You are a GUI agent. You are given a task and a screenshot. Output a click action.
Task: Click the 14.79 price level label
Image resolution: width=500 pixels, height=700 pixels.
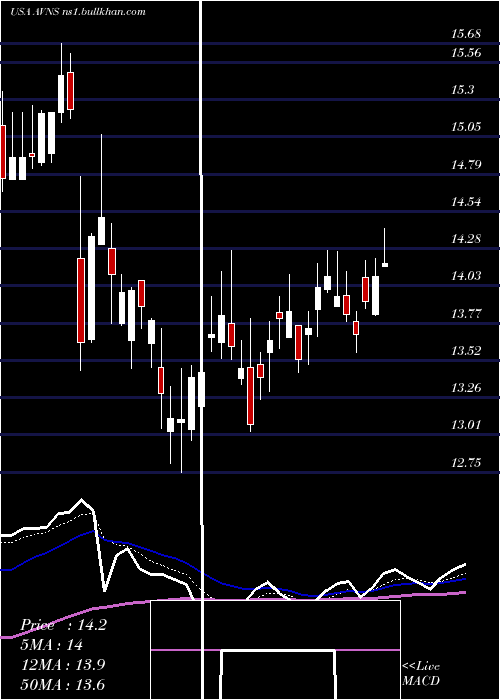click(466, 165)
